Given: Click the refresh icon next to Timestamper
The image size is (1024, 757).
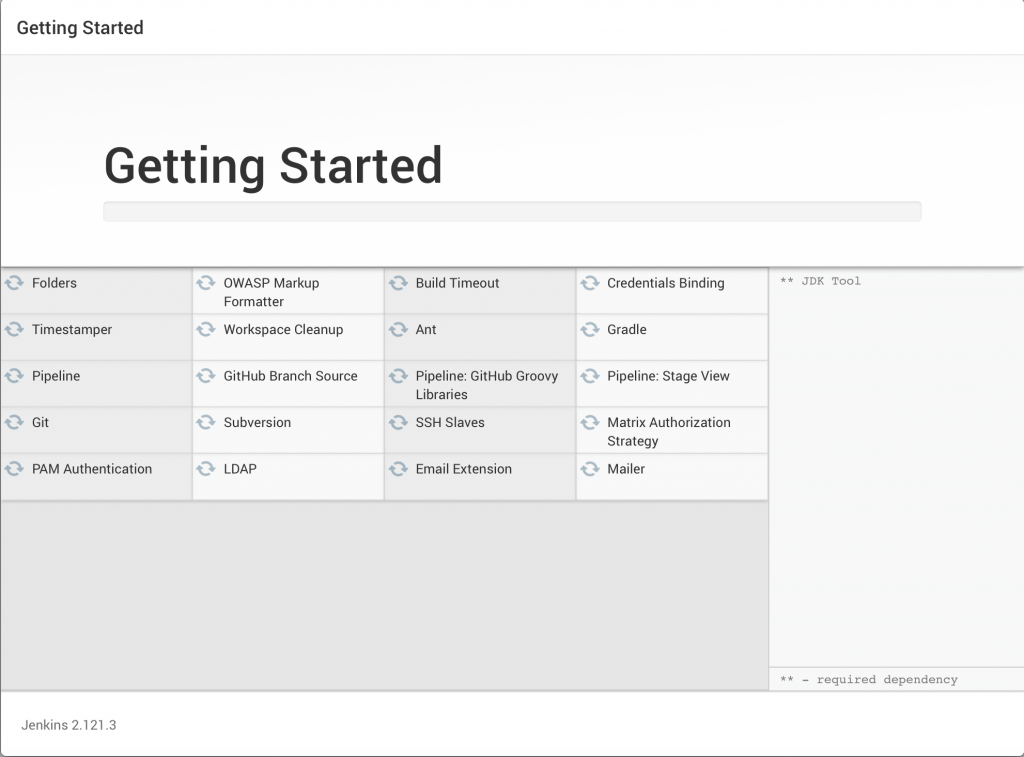Looking at the screenshot, I should tap(15, 330).
